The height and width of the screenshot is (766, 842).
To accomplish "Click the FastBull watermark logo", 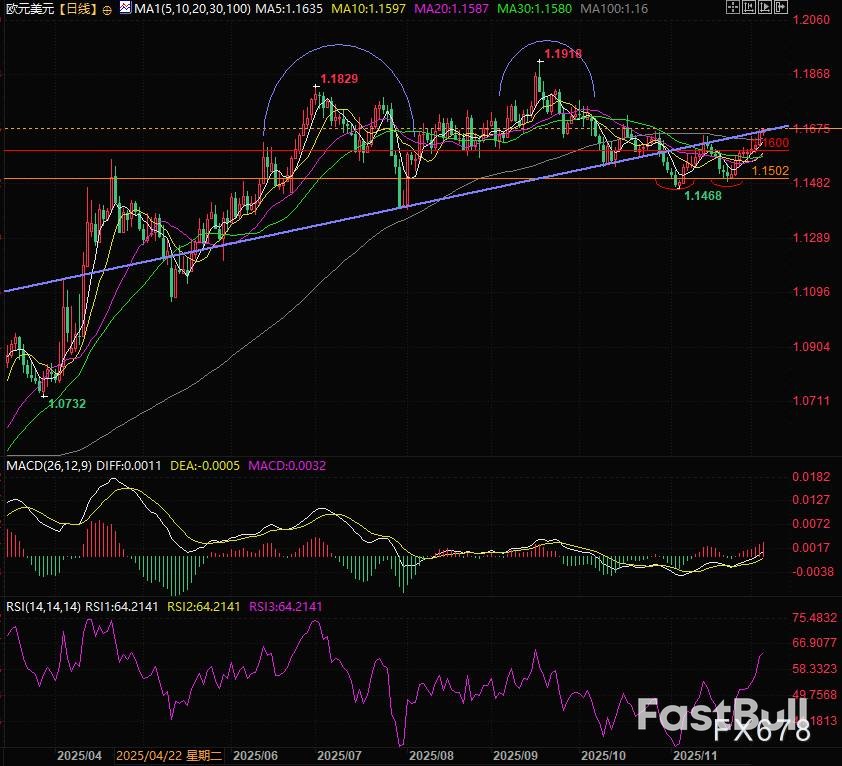I will pyautogui.click(x=723, y=718).
